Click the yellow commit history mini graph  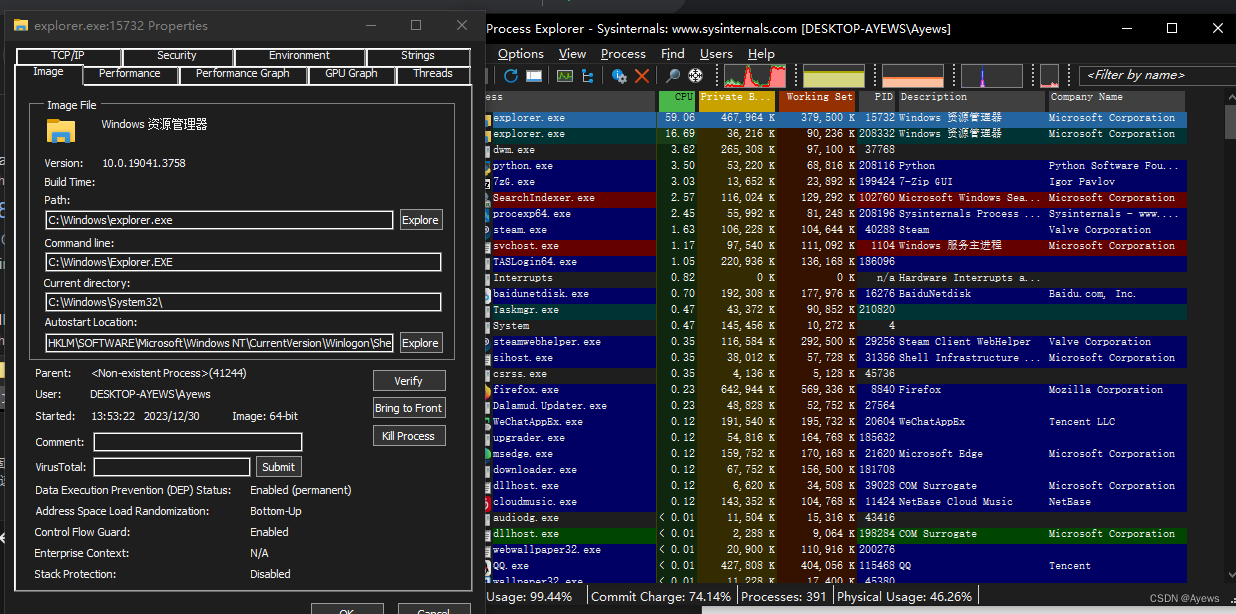pyautogui.click(x=833, y=76)
